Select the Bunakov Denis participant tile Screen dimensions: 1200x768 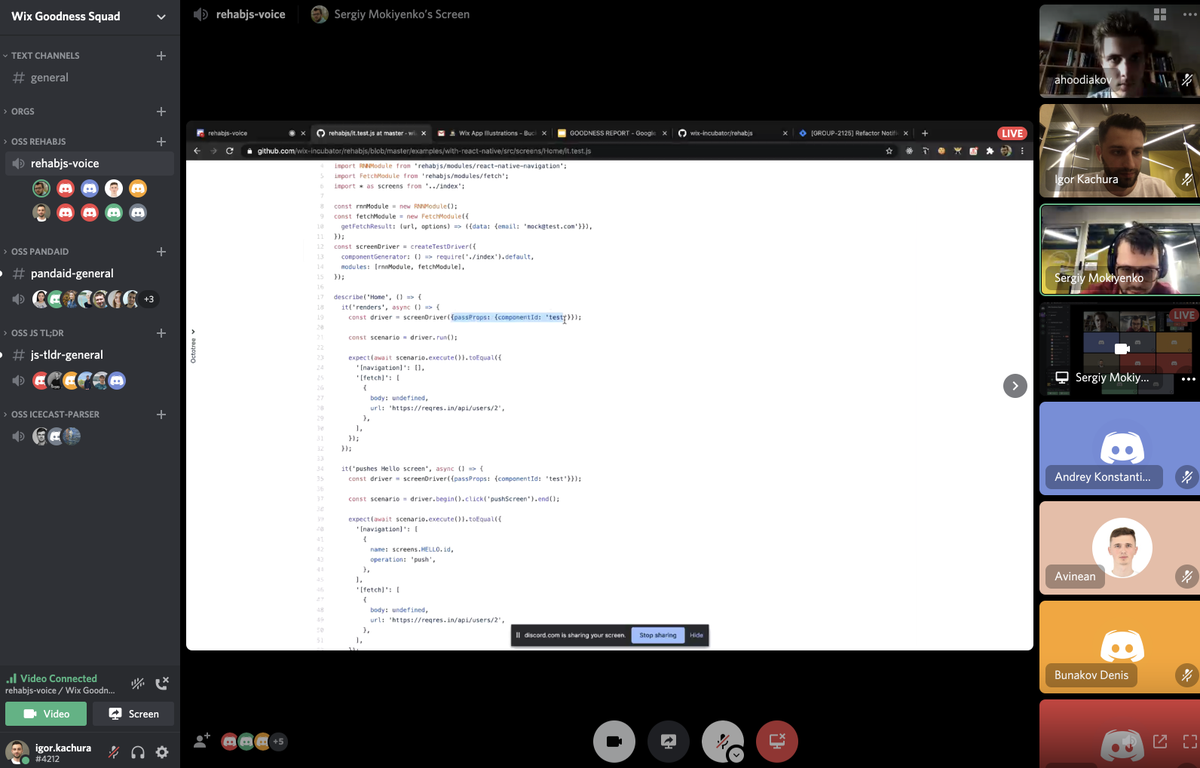(x=1119, y=647)
